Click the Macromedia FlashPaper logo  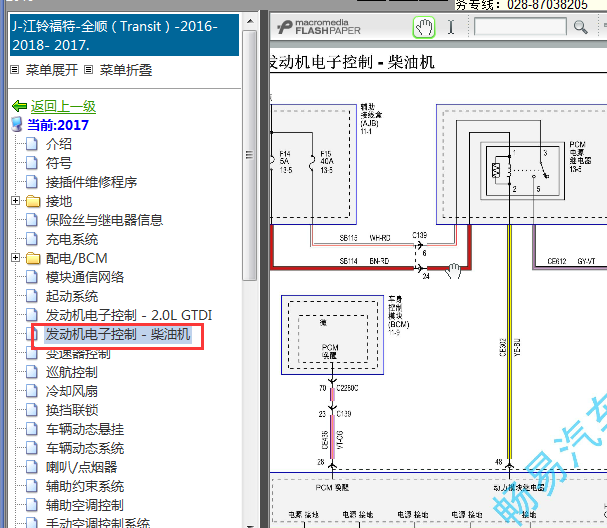[x=319, y=27]
